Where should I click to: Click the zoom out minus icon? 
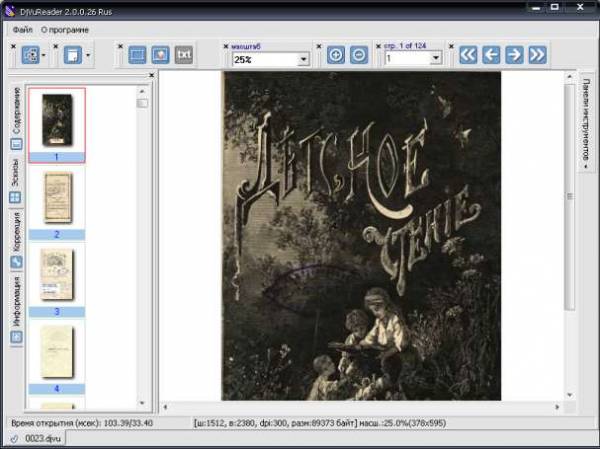coord(359,55)
